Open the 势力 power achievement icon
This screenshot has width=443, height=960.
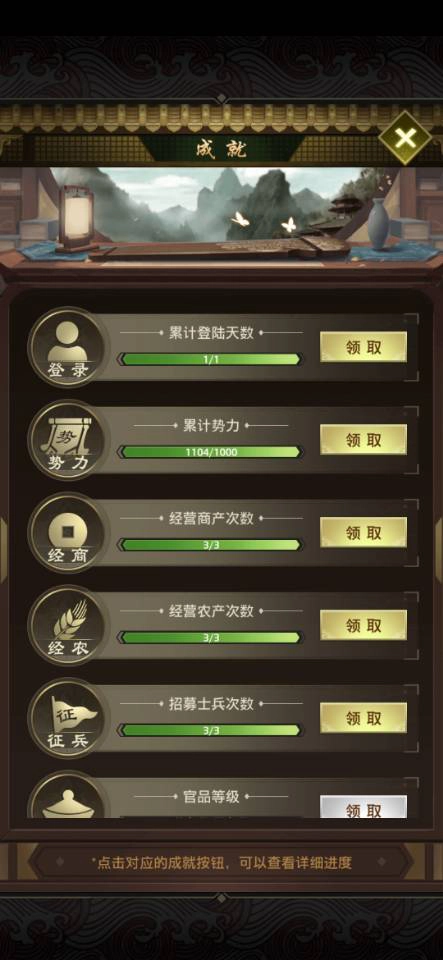[68, 440]
